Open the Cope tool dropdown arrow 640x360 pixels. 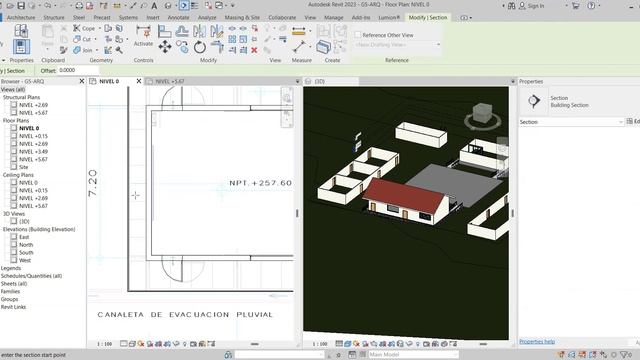click(x=100, y=28)
